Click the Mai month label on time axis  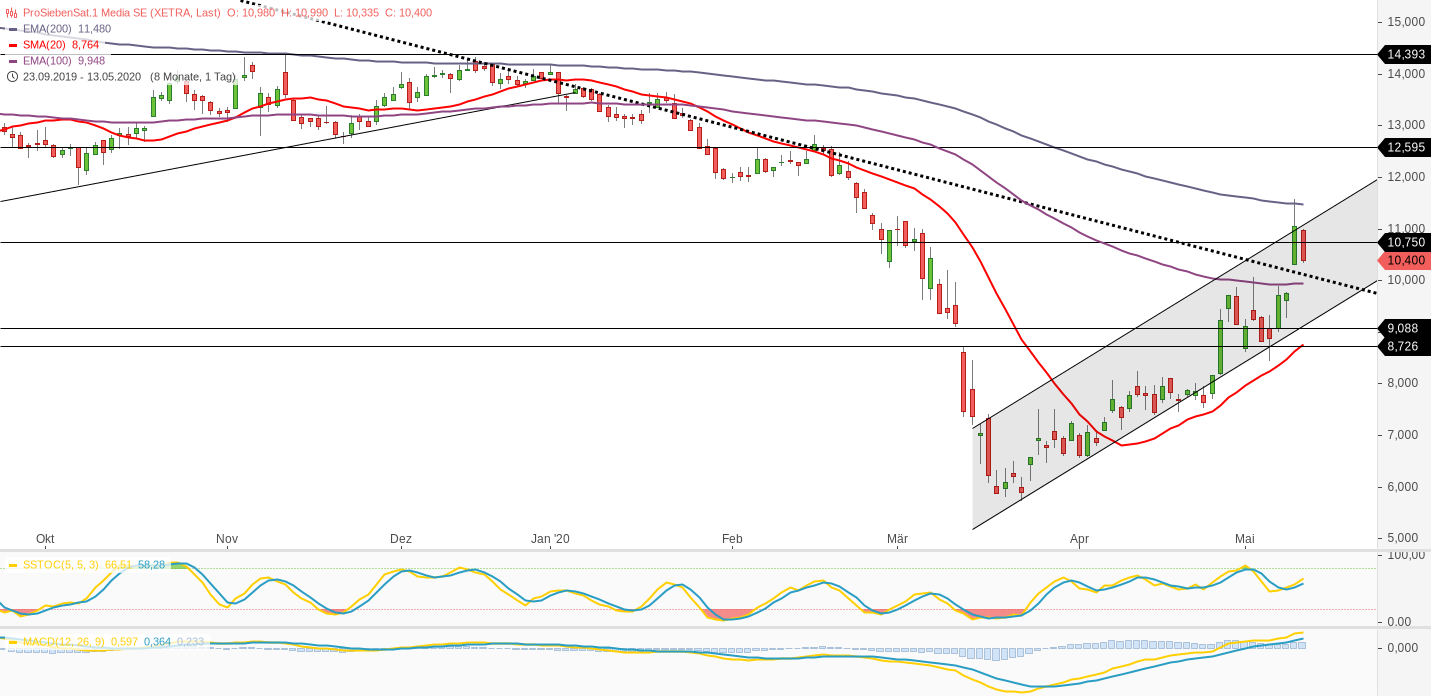1245,539
